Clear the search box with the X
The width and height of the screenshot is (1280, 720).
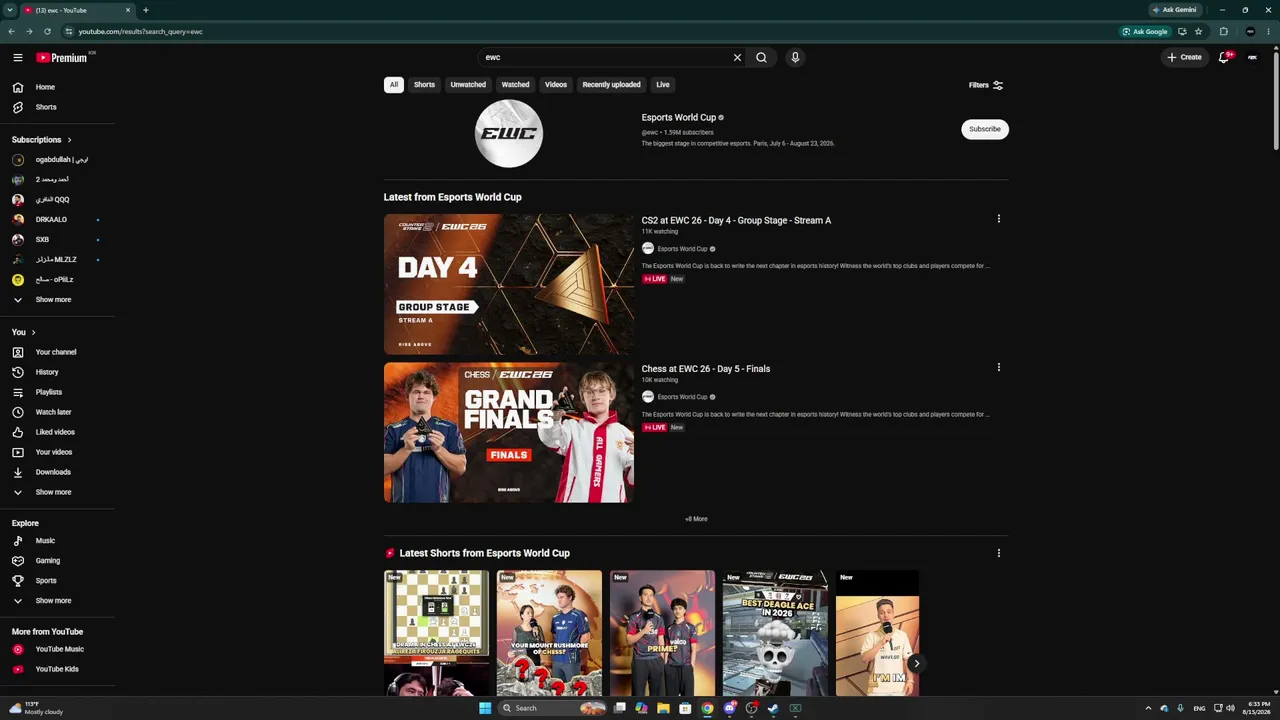[x=738, y=58]
